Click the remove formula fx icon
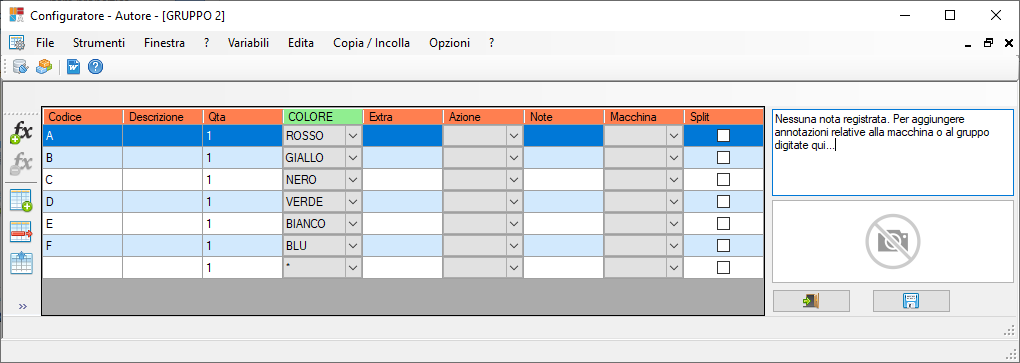 21,165
